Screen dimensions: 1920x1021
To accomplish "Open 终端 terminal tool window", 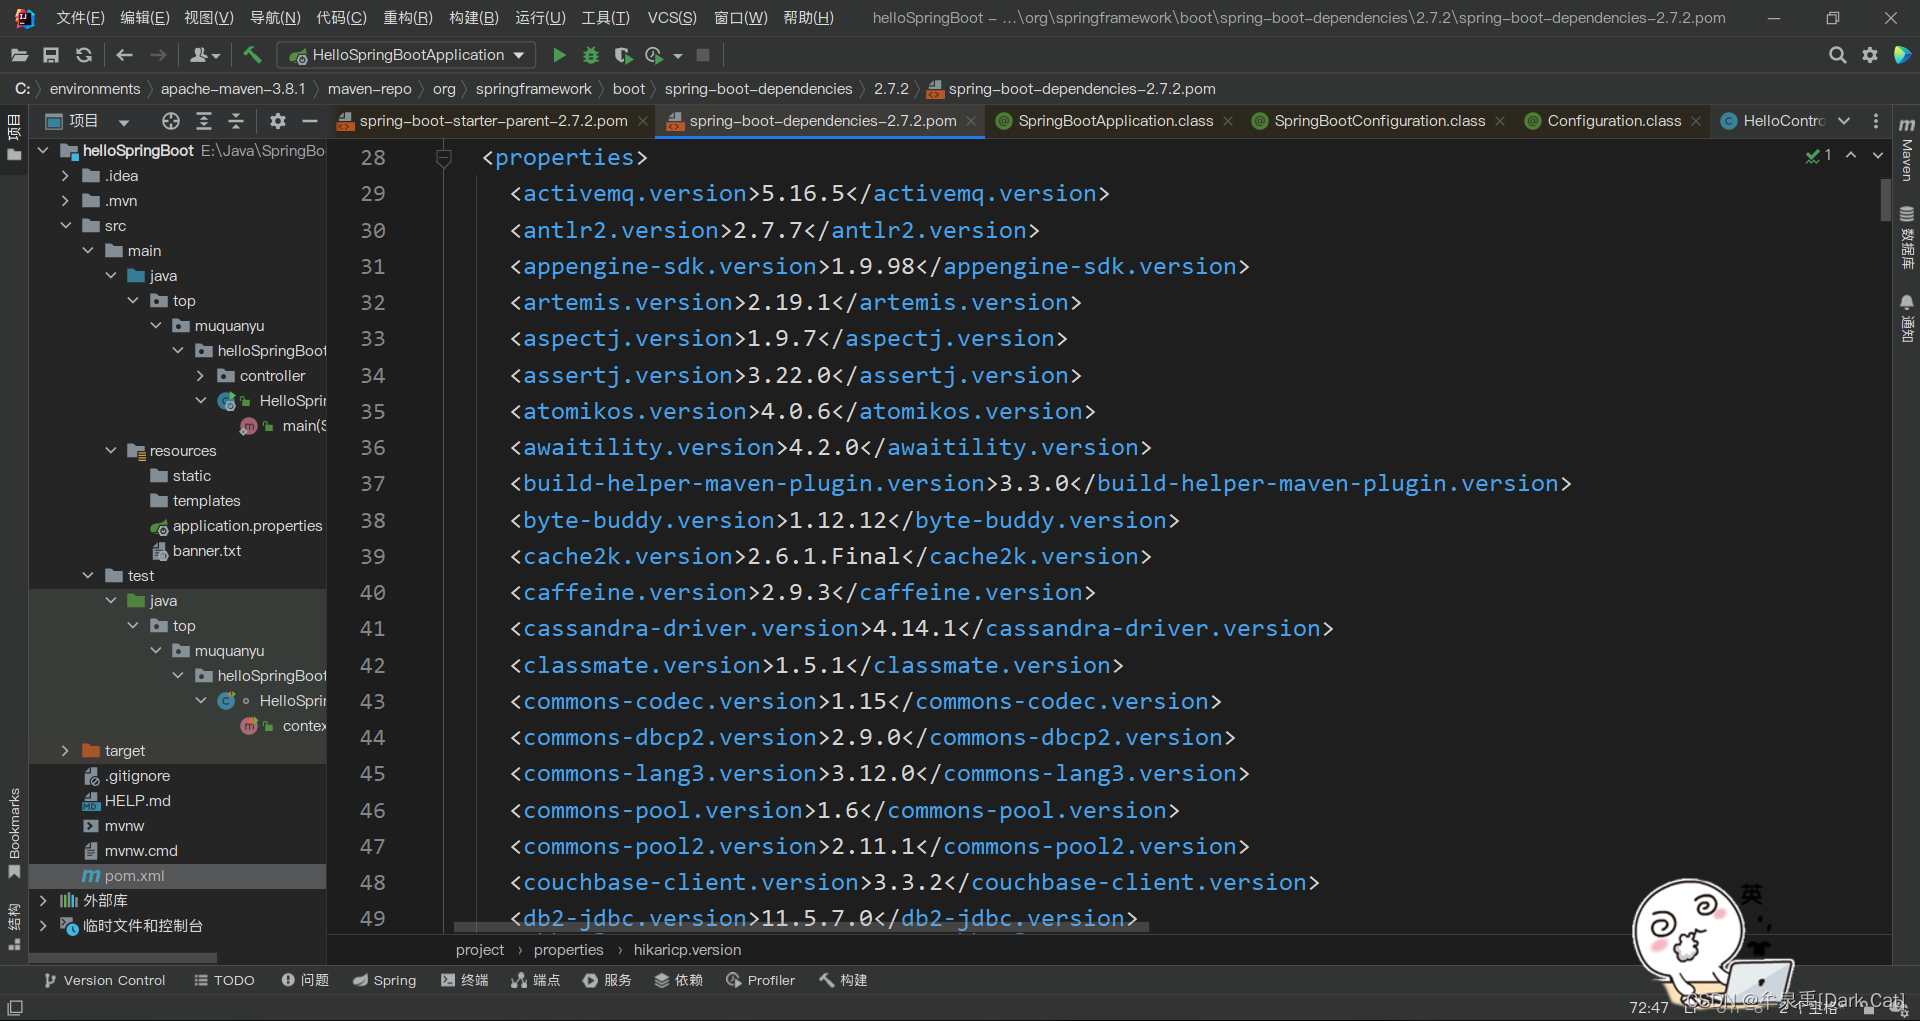I will point(464,980).
